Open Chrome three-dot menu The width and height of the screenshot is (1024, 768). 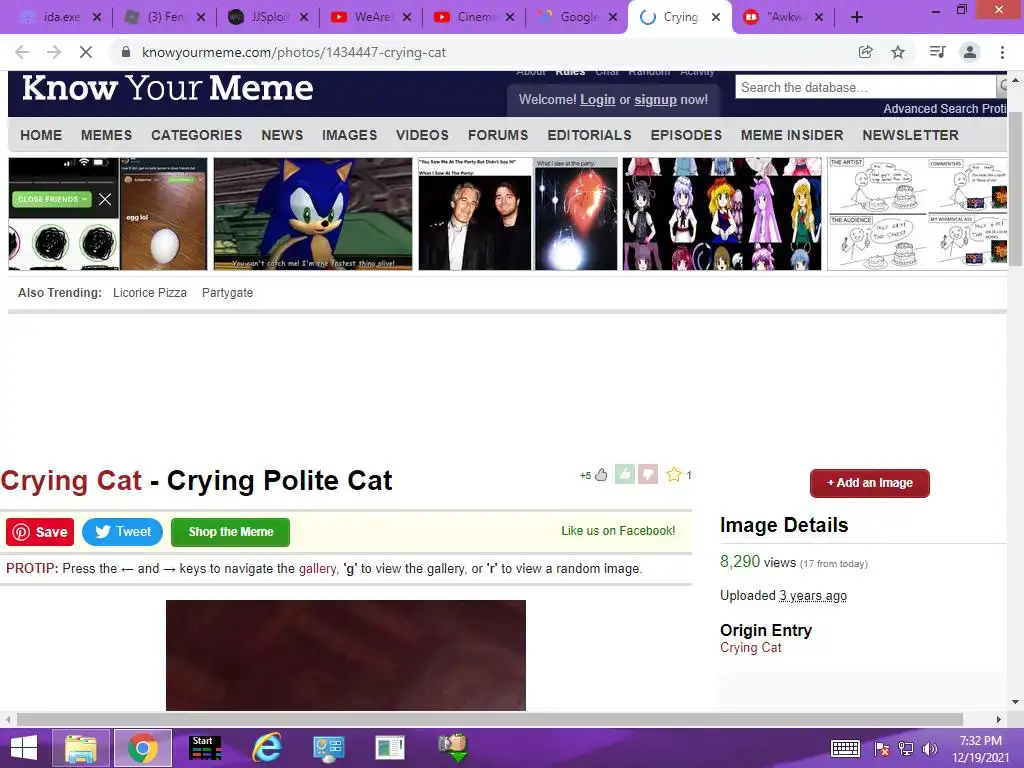(x=1002, y=52)
